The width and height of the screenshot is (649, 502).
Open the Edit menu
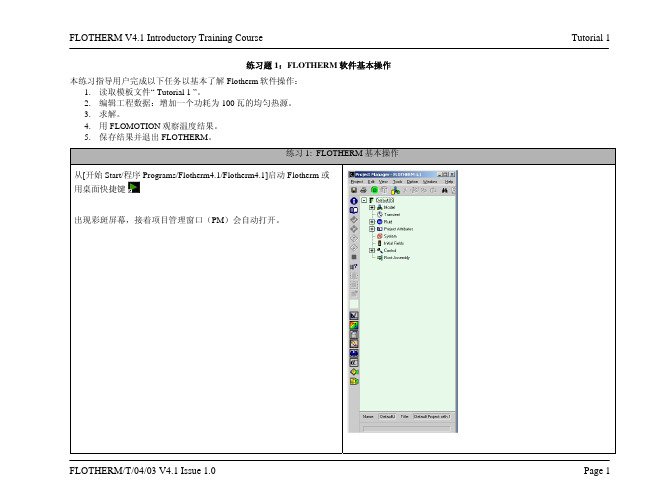click(371, 182)
